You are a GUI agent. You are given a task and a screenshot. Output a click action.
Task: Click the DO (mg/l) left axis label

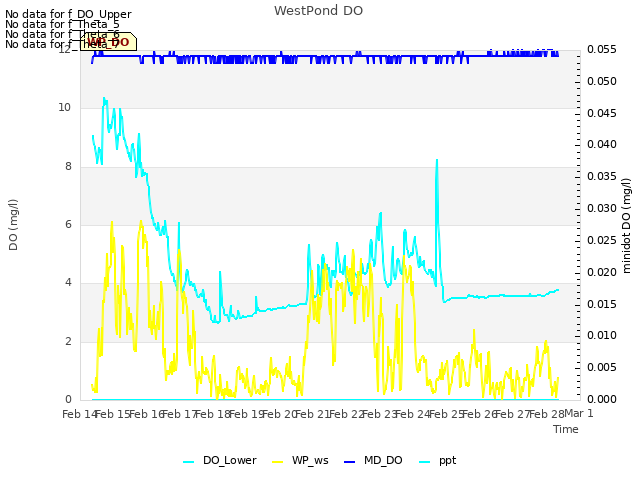point(13,225)
